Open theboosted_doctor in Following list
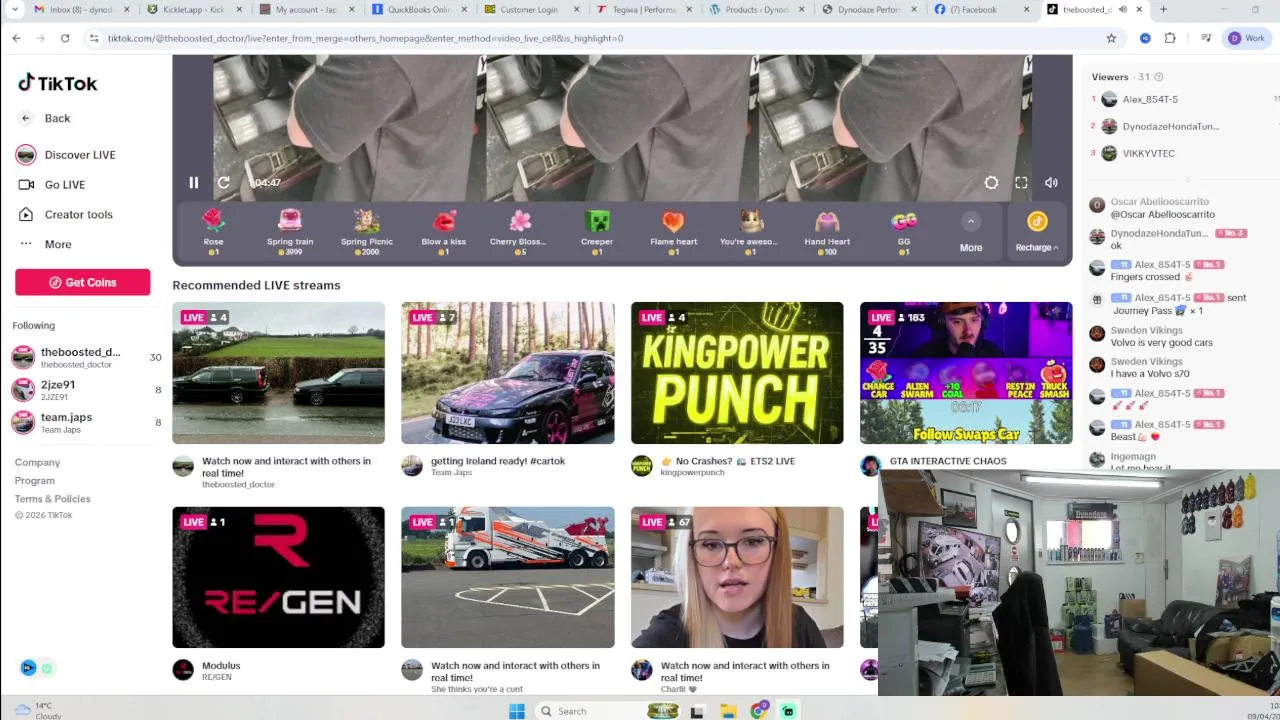 (86, 357)
